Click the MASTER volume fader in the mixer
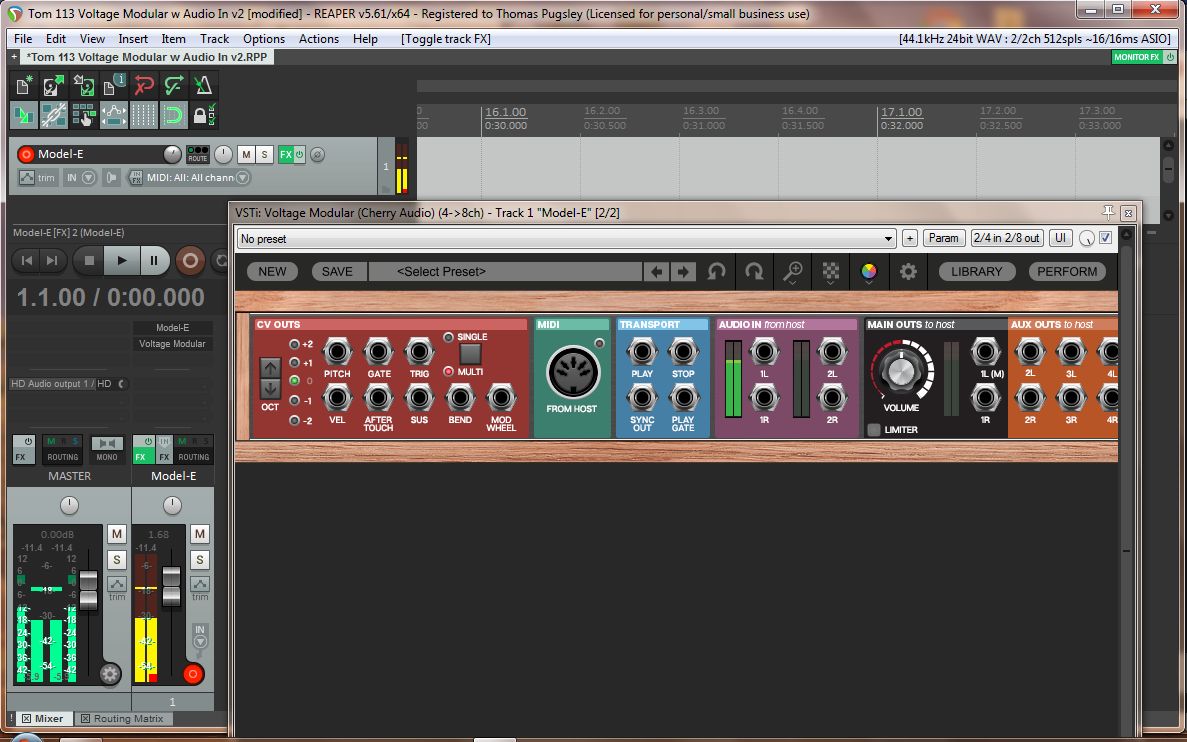This screenshot has height=742, width=1187. pyautogui.click(x=89, y=591)
